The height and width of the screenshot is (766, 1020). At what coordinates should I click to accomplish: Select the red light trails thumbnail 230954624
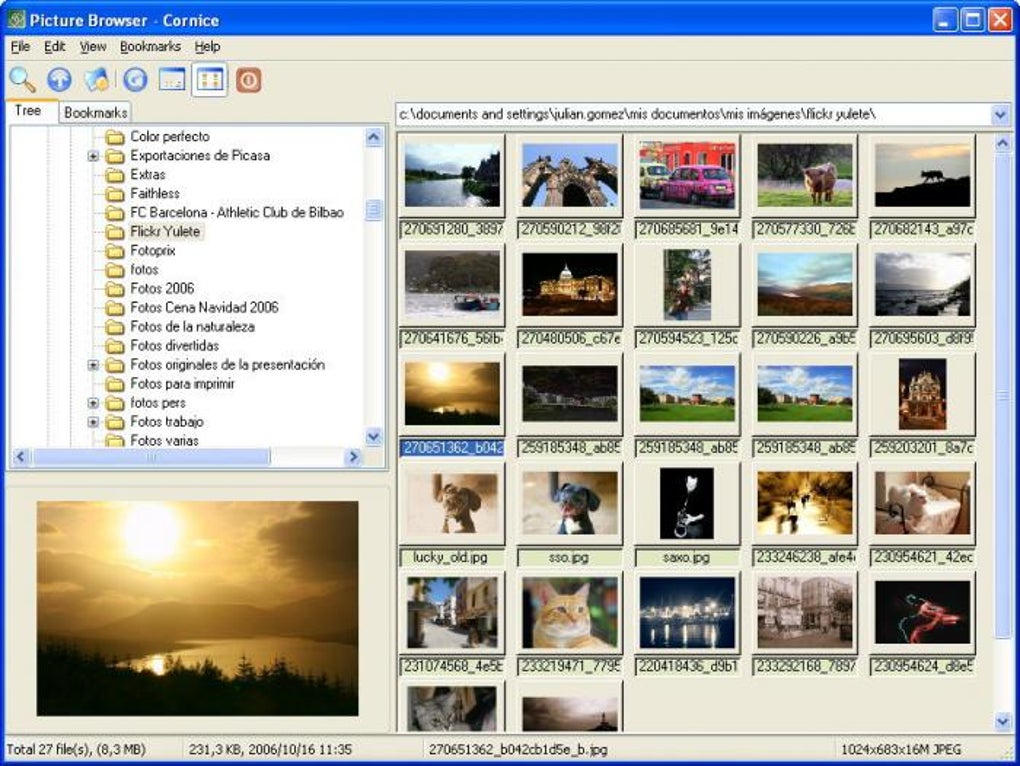[922, 613]
